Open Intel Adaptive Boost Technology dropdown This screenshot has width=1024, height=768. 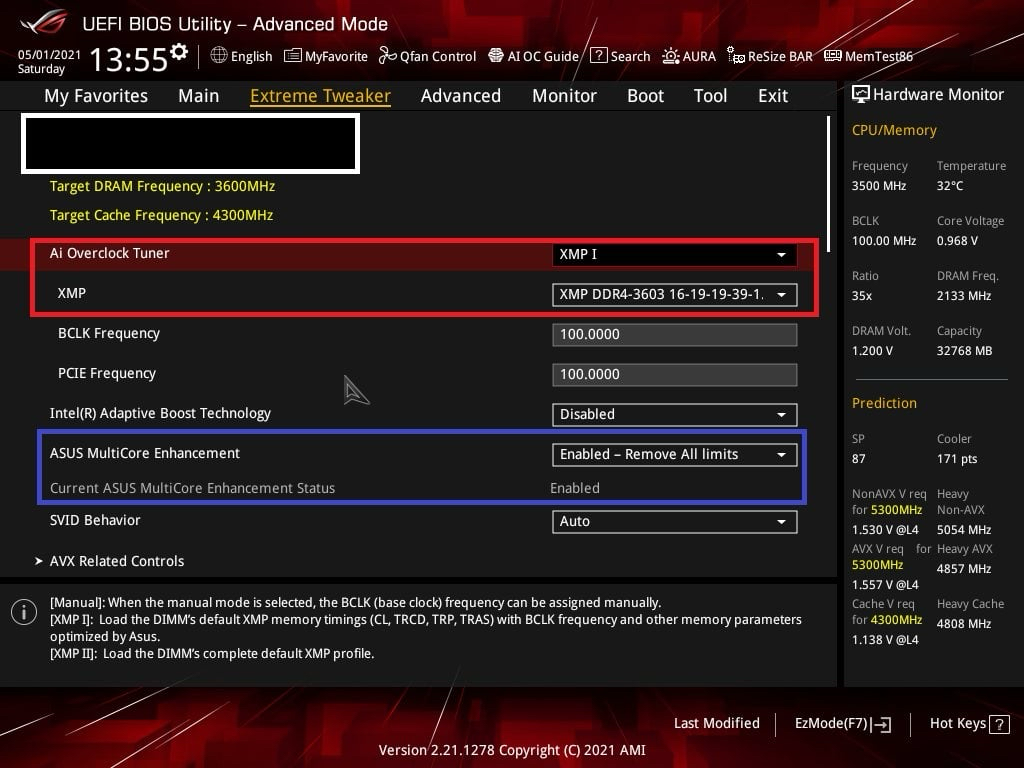point(675,415)
